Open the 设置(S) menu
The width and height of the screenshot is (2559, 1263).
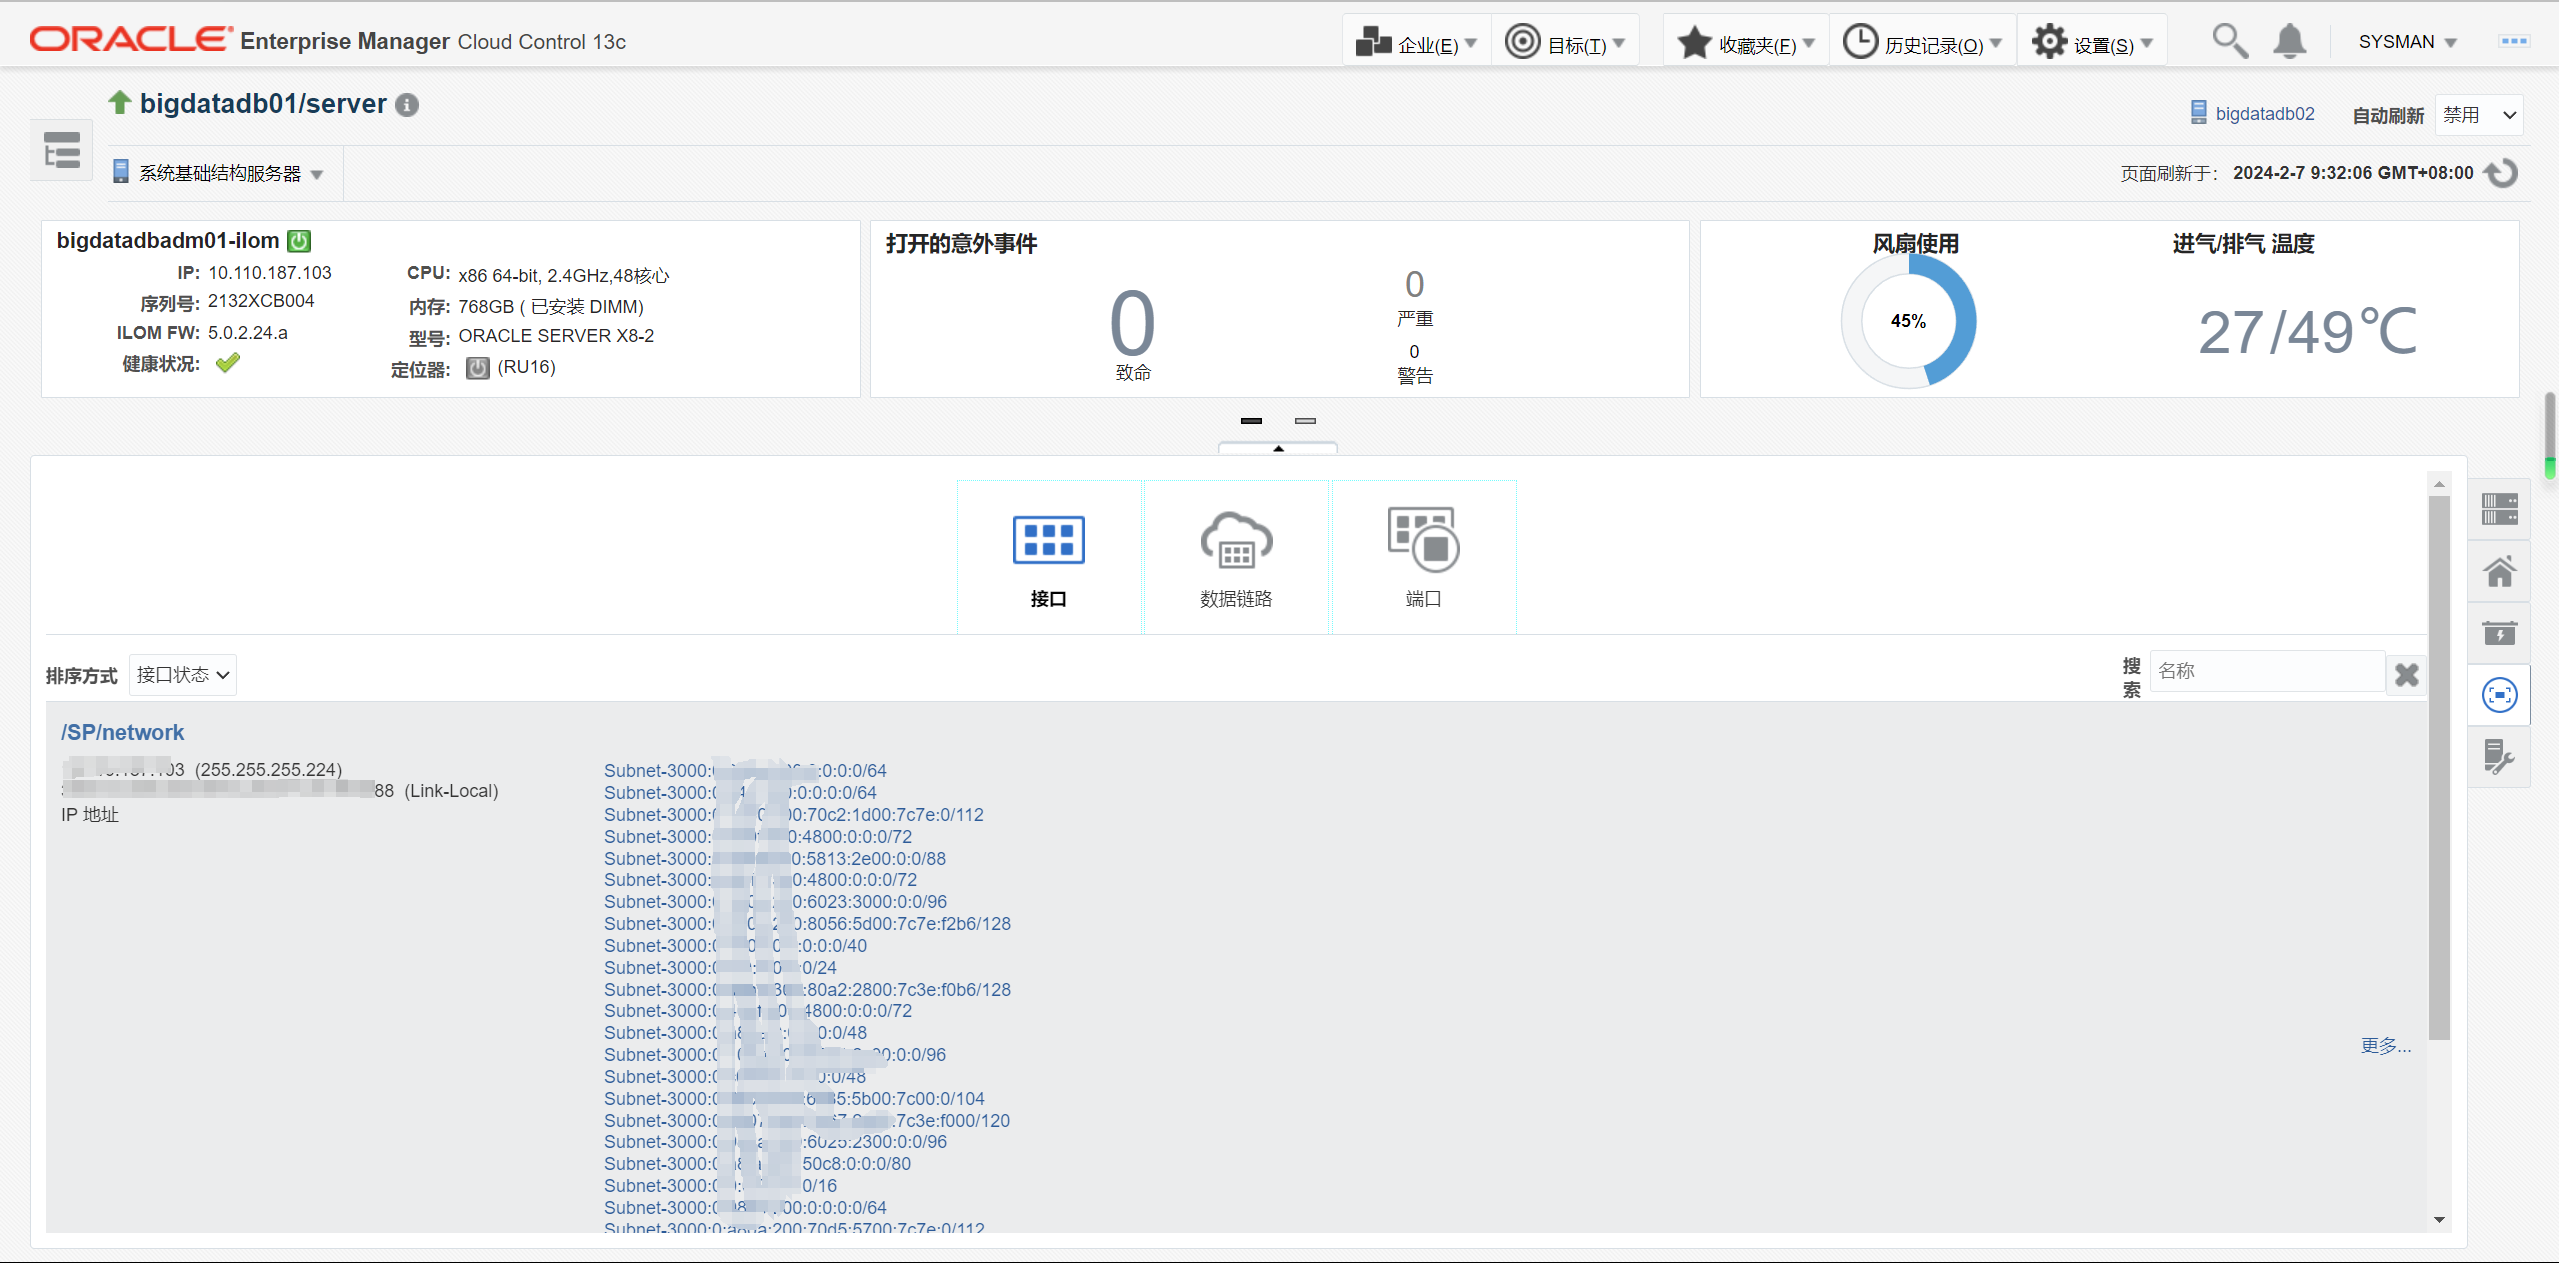coord(2092,42)
